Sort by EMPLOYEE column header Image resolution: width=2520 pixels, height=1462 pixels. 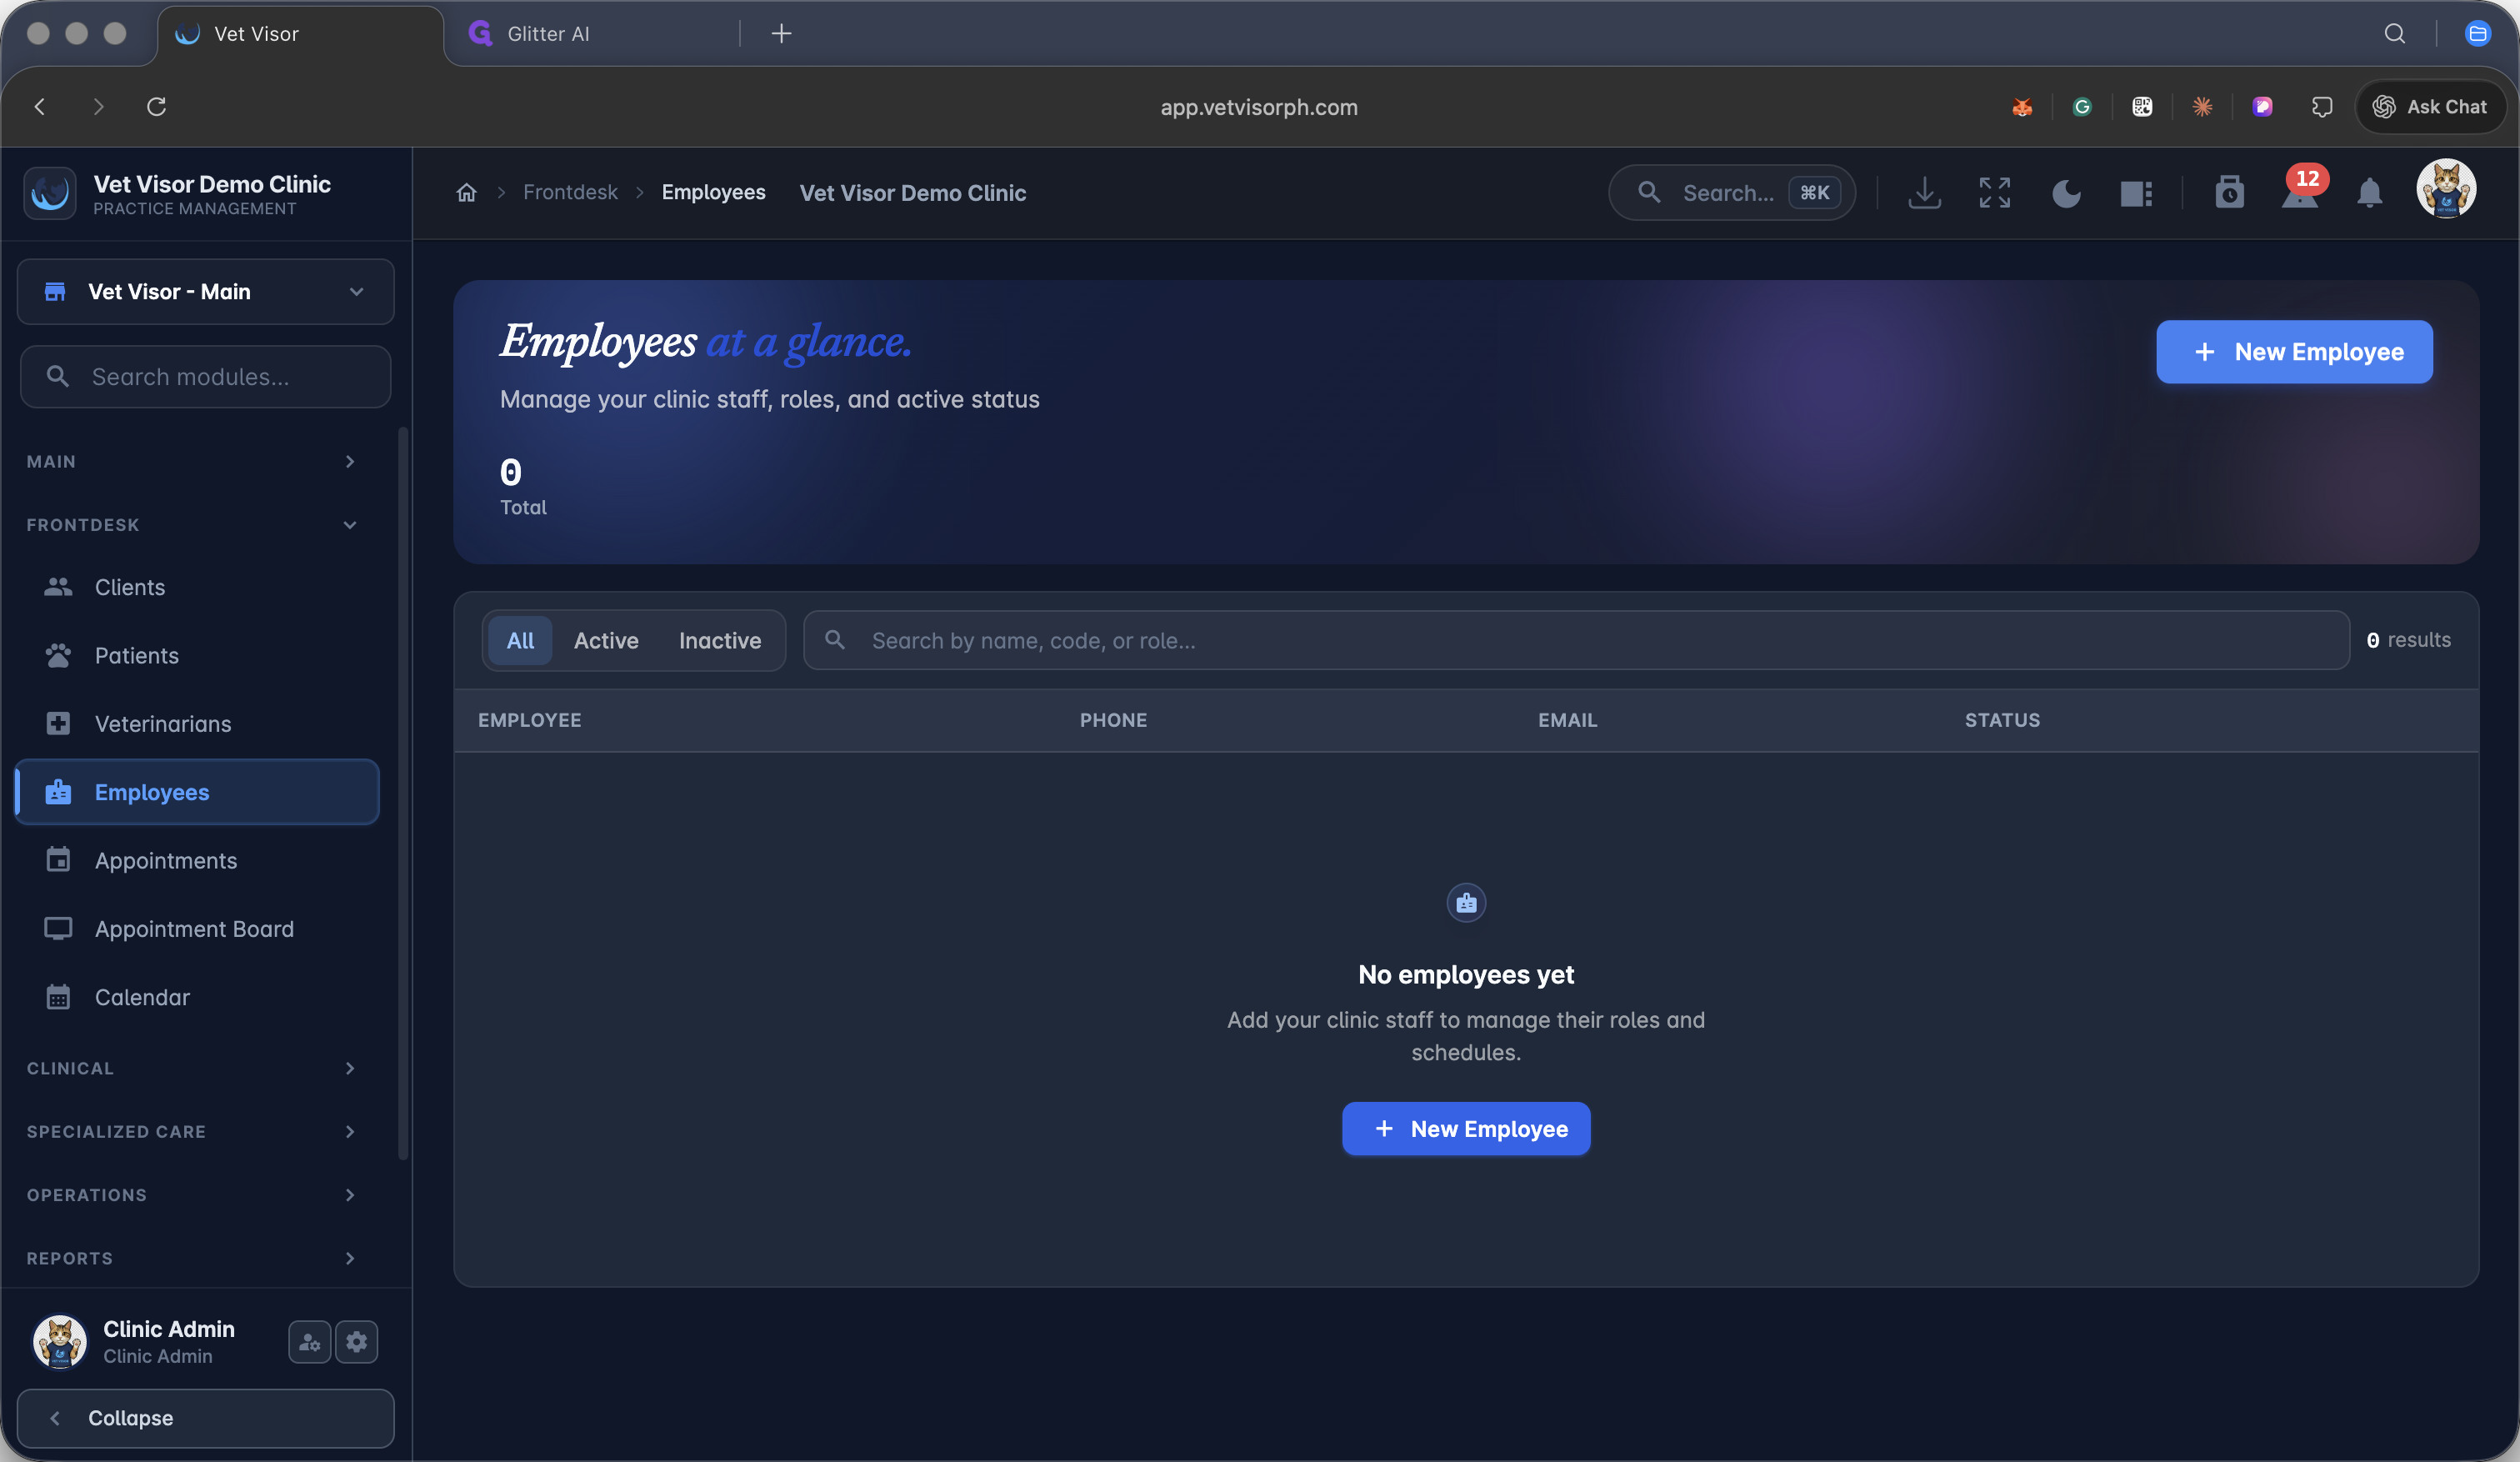click(529, 720)
